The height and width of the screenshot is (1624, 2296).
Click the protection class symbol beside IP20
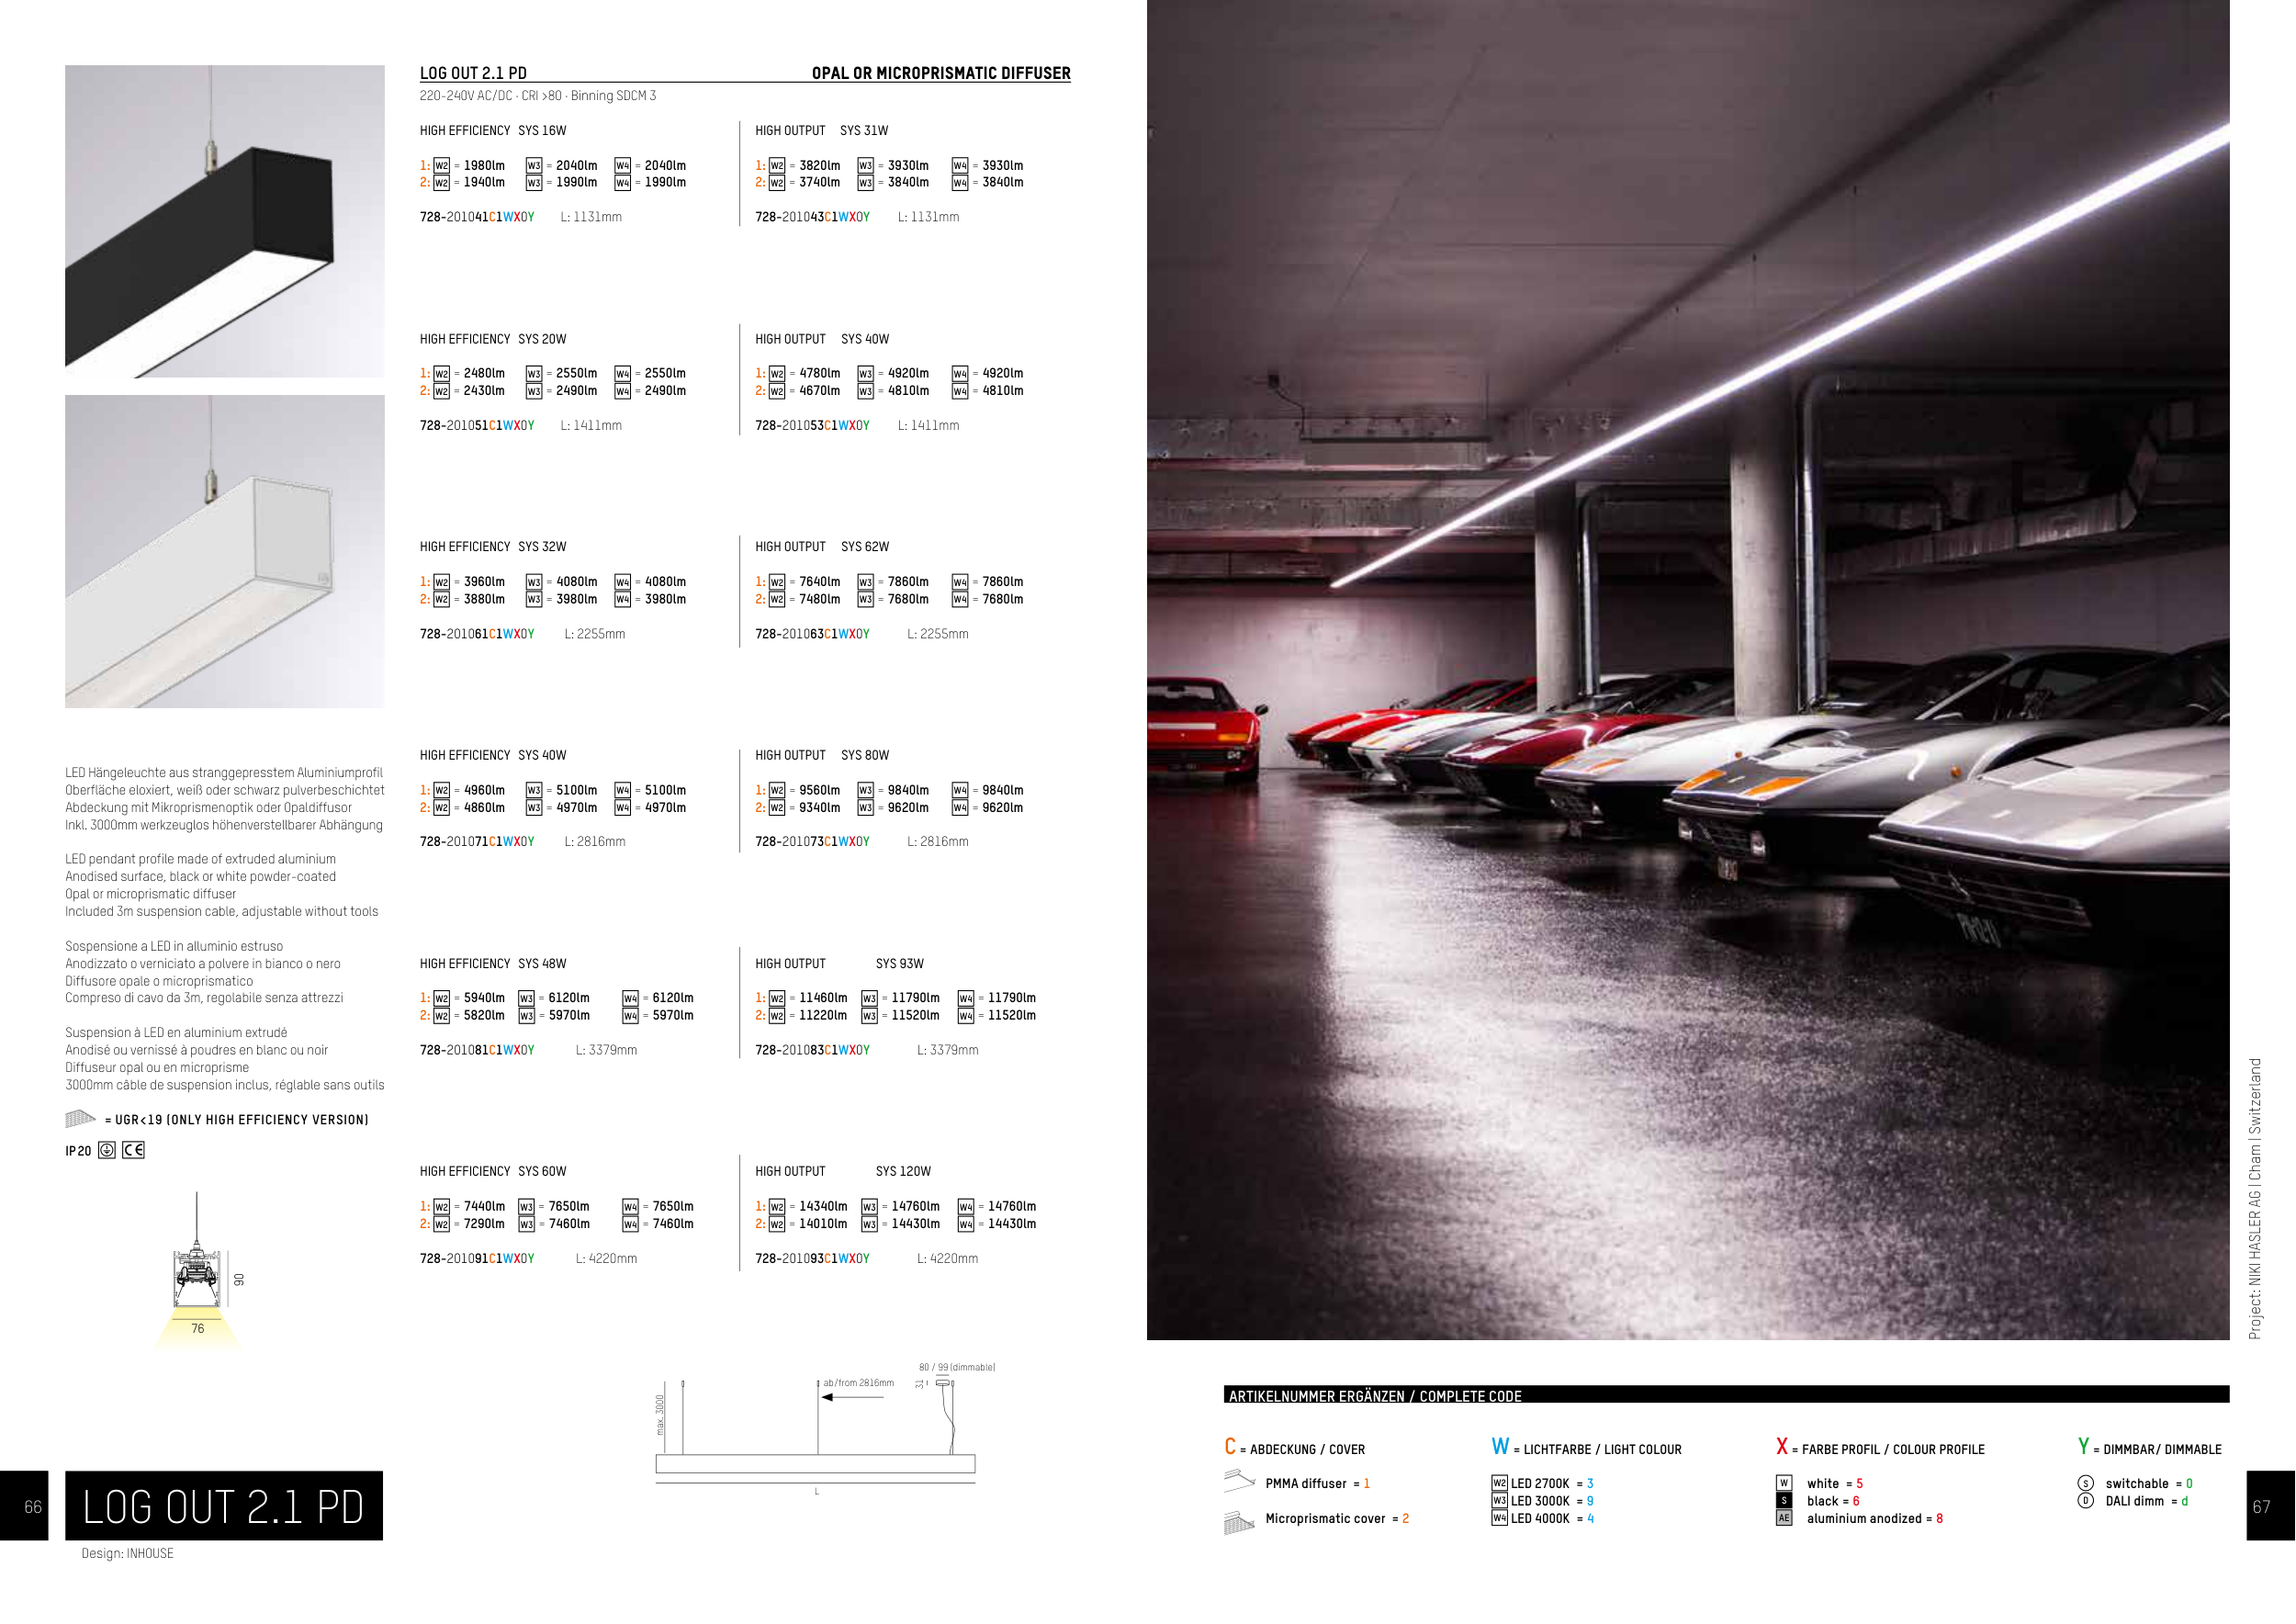(107, 1150)
